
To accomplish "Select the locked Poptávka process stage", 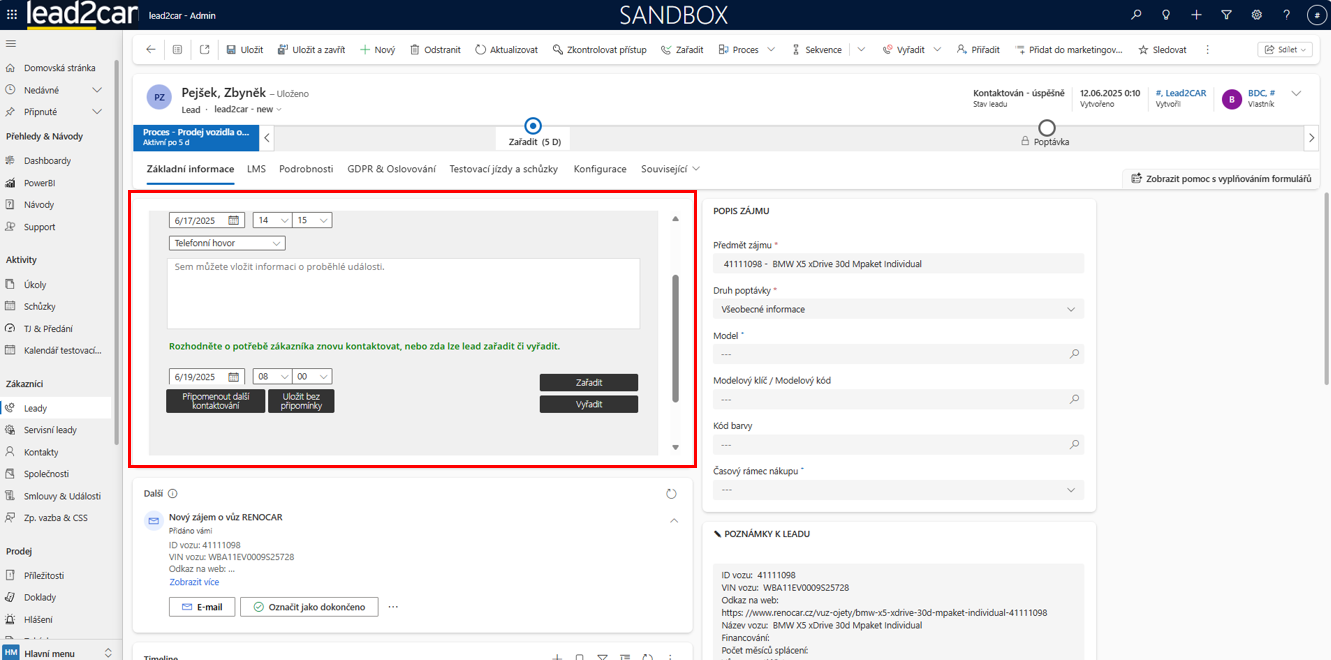I will click(x=1046, y=128).
